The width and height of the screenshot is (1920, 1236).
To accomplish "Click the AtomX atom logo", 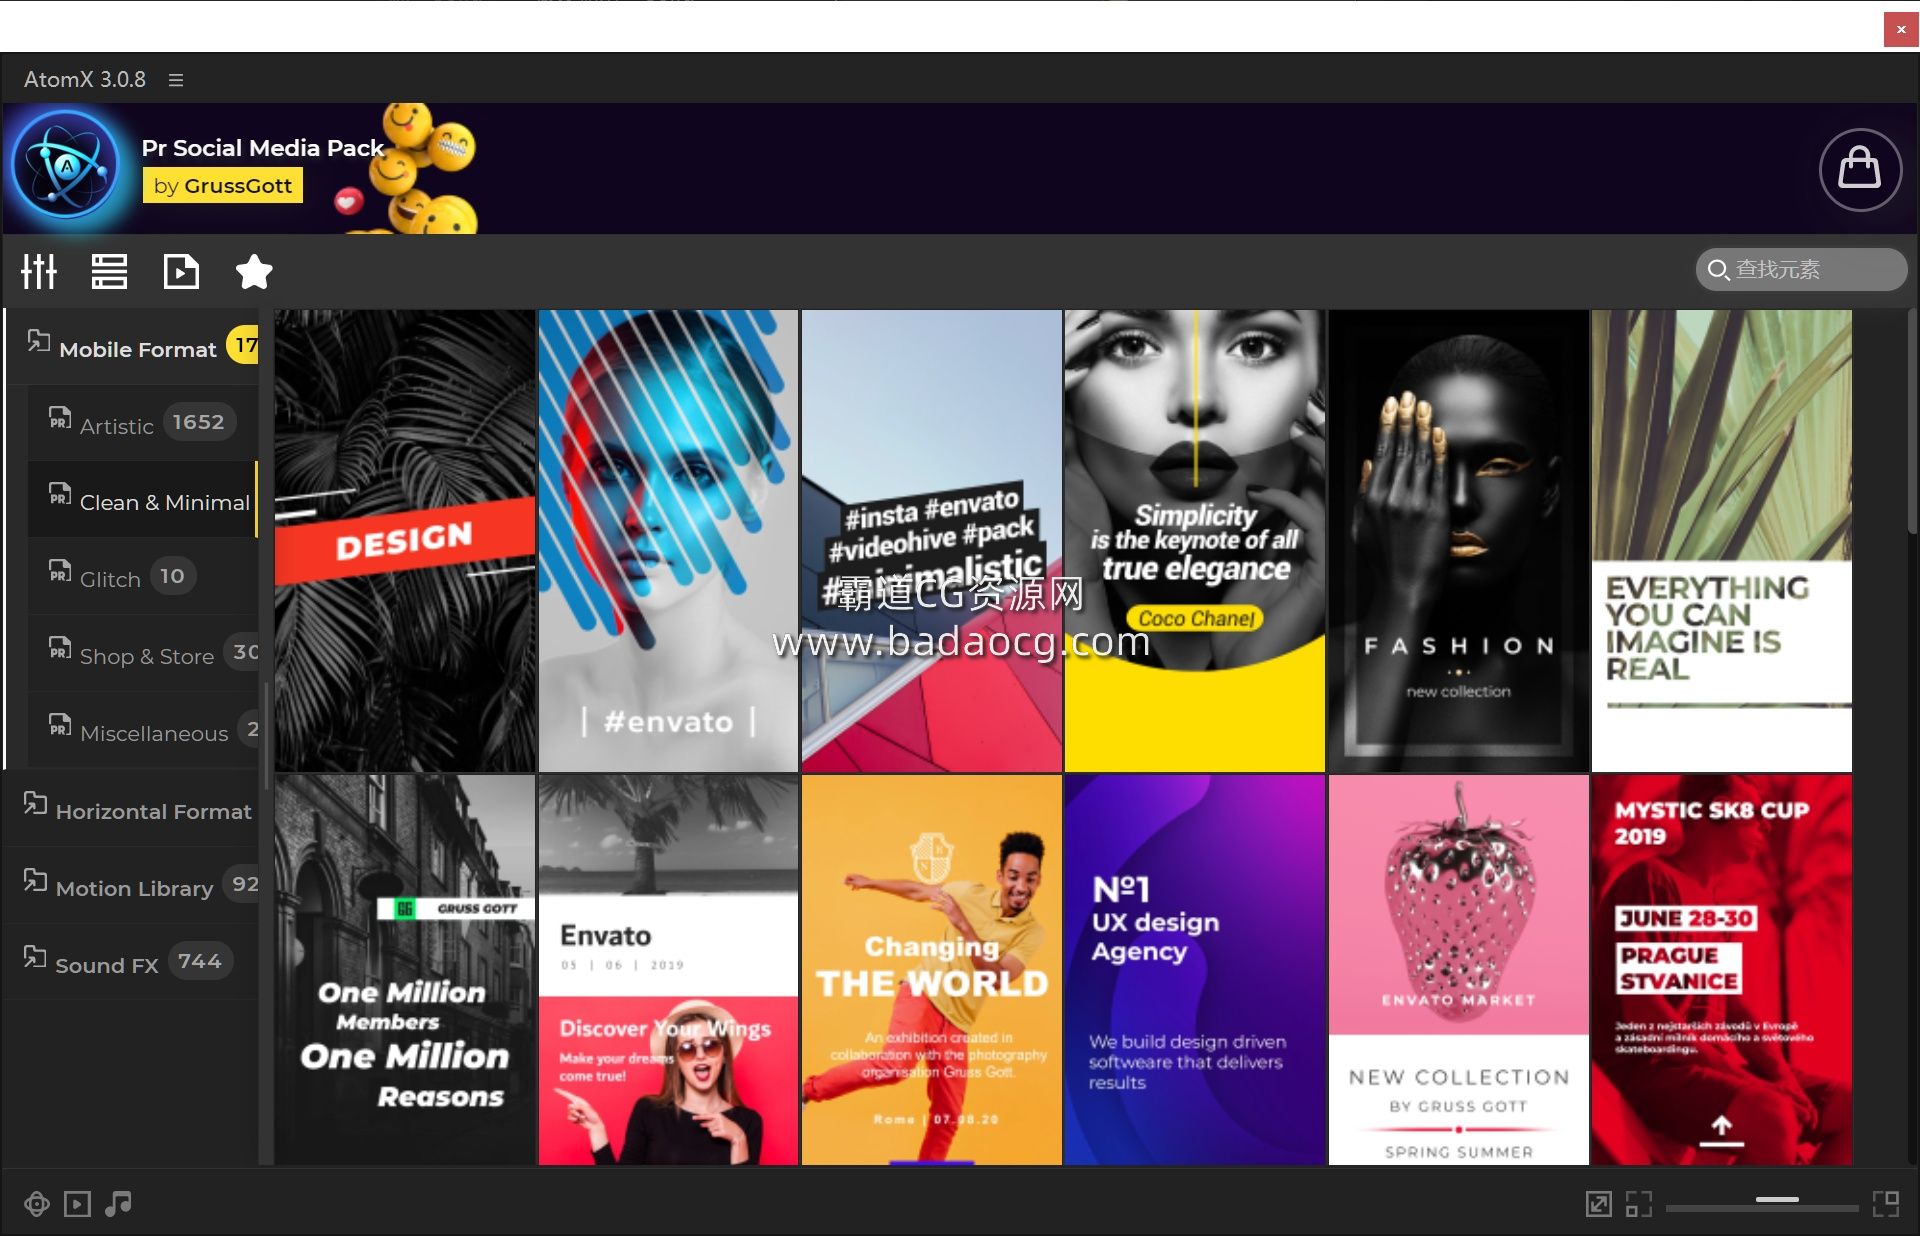I will click(x=67, y=165).
